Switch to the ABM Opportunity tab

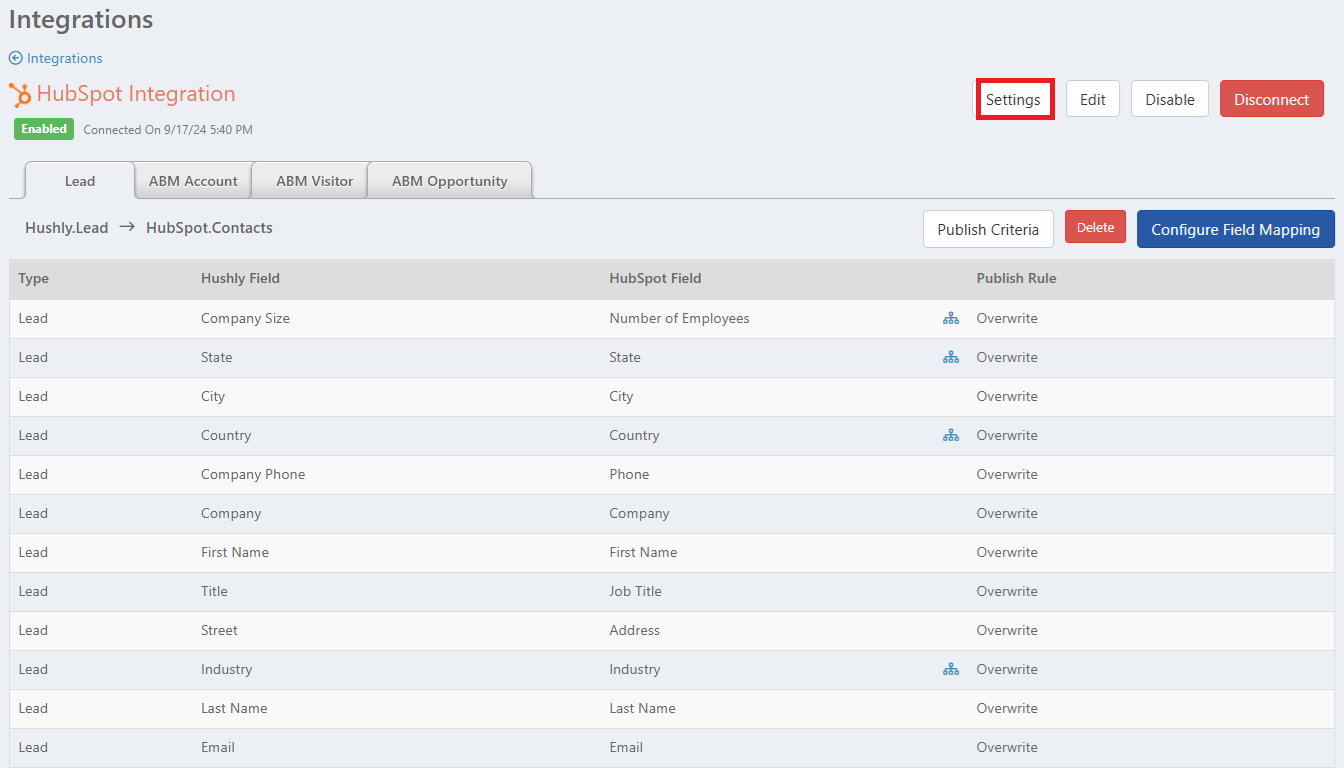(x=450, y=181)
